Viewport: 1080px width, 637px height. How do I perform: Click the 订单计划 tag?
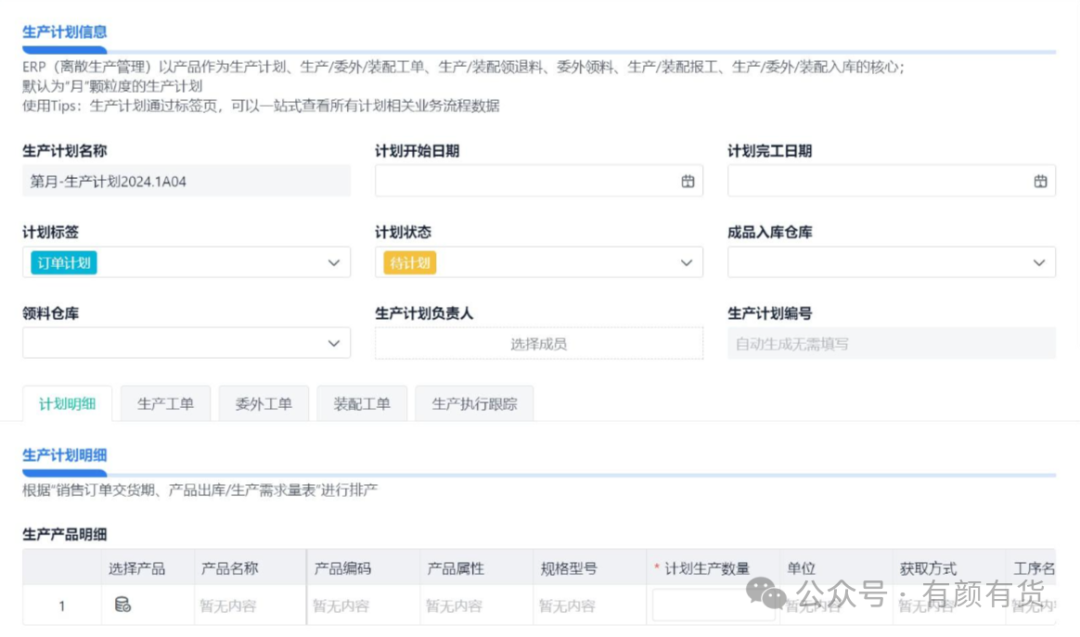click(64, 262)
